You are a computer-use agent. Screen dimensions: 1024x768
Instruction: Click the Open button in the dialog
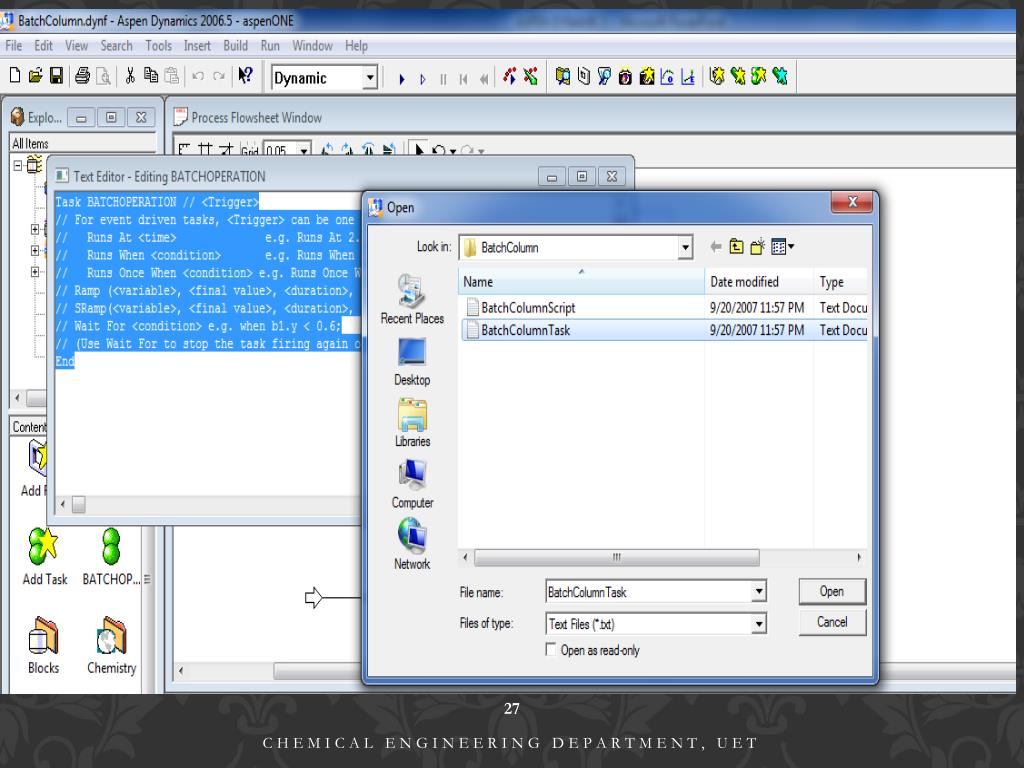pyautogui.click(x=832, y=592)
